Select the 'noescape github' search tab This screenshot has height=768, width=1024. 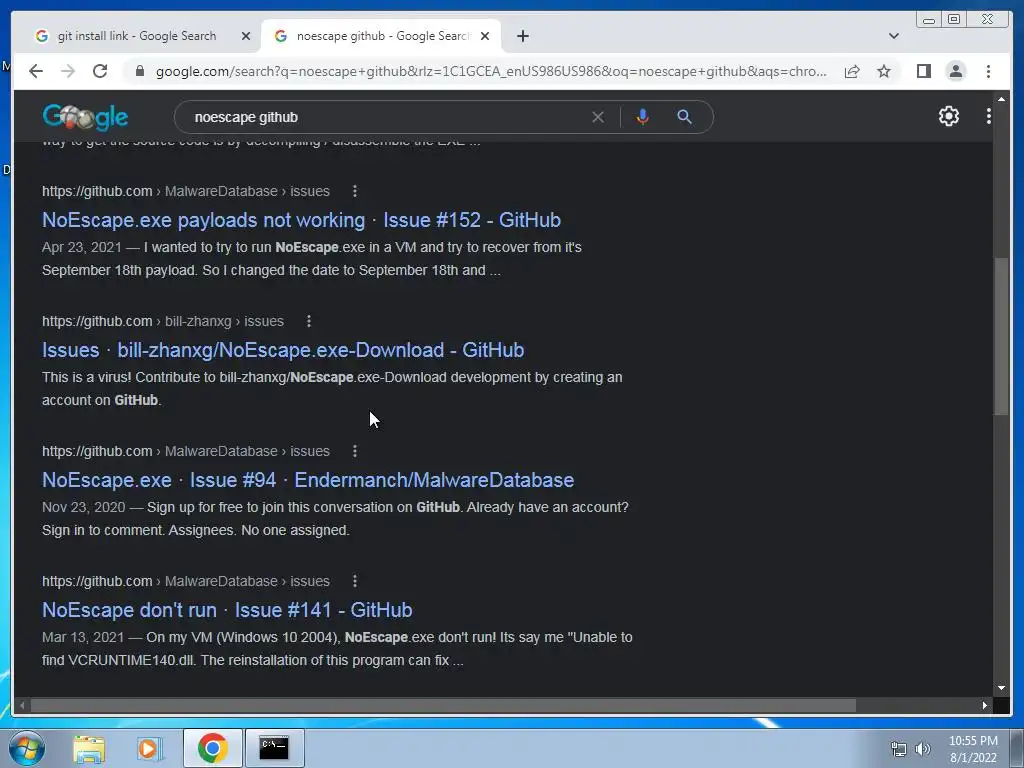[381, 36]
